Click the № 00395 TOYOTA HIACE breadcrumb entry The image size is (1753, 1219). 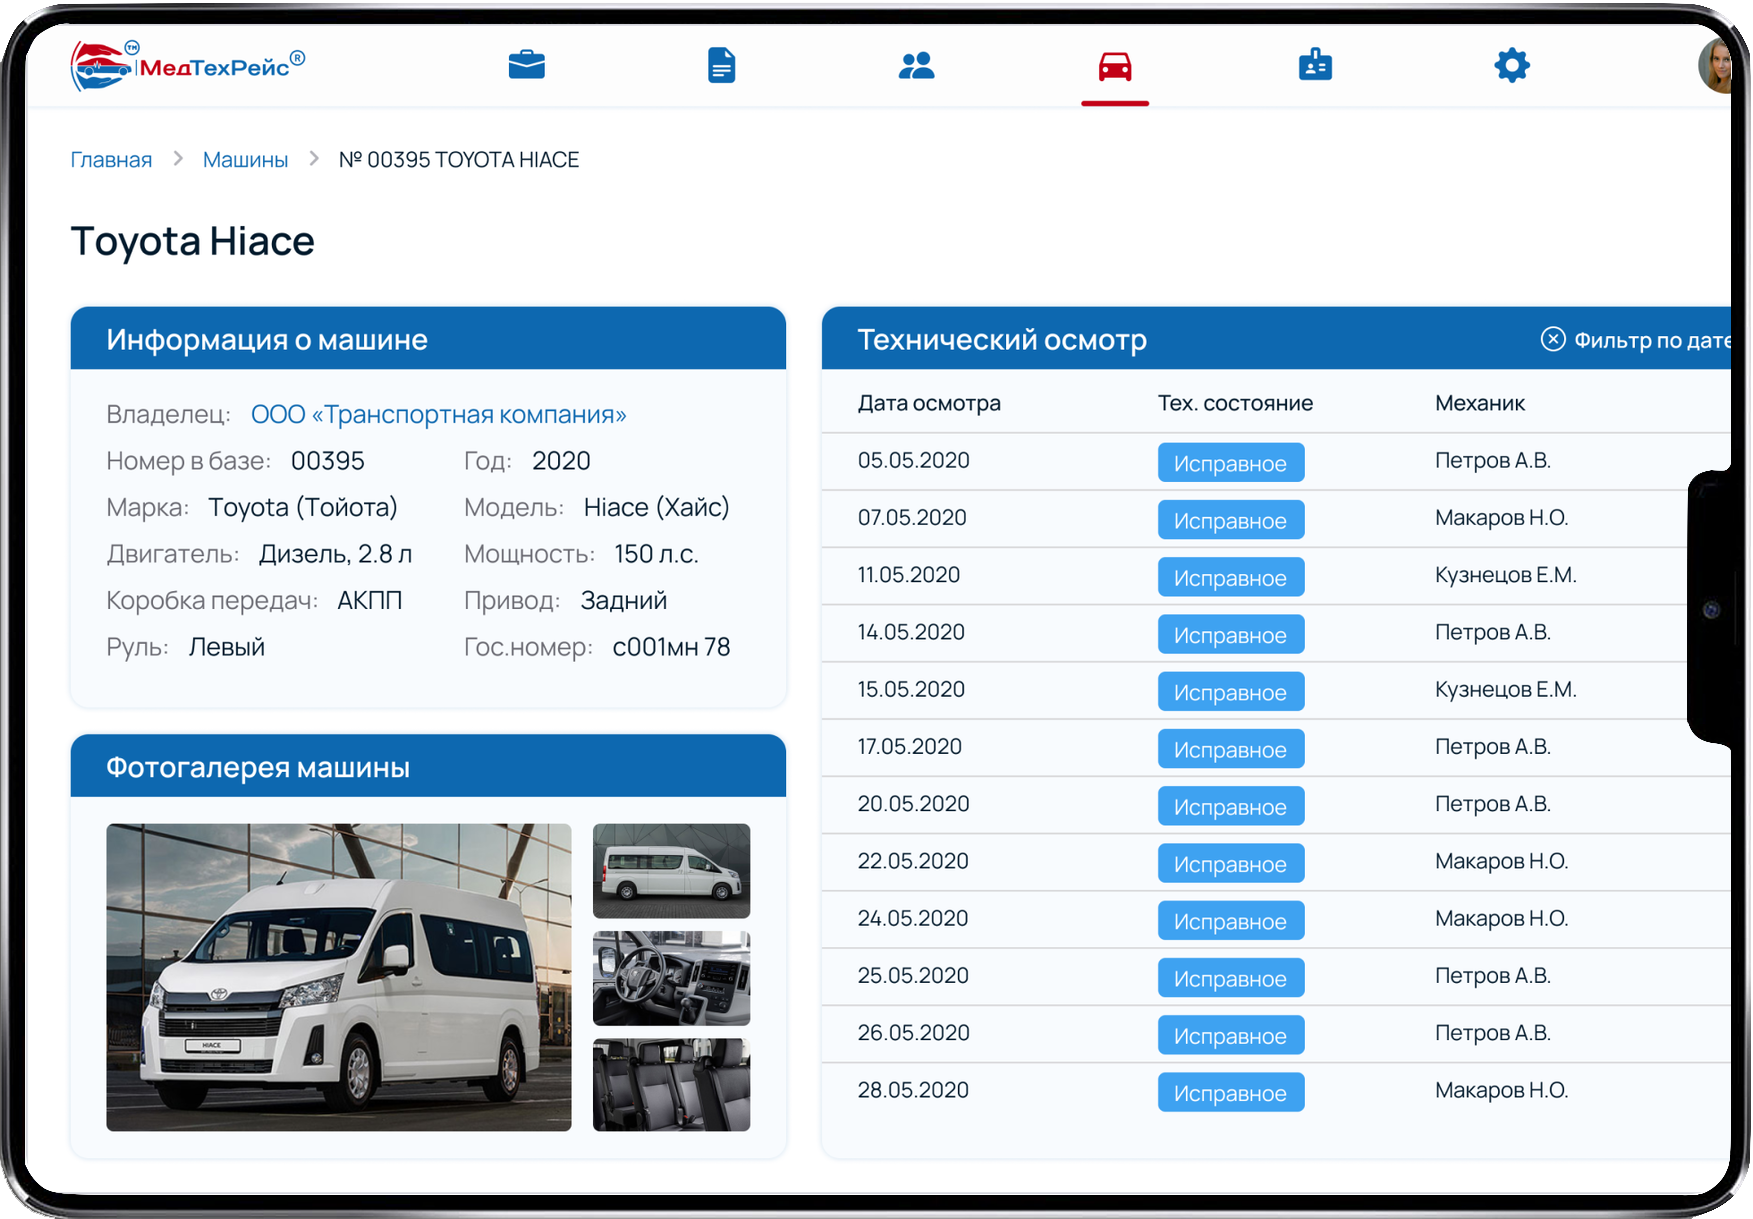[x=459, y=159]
